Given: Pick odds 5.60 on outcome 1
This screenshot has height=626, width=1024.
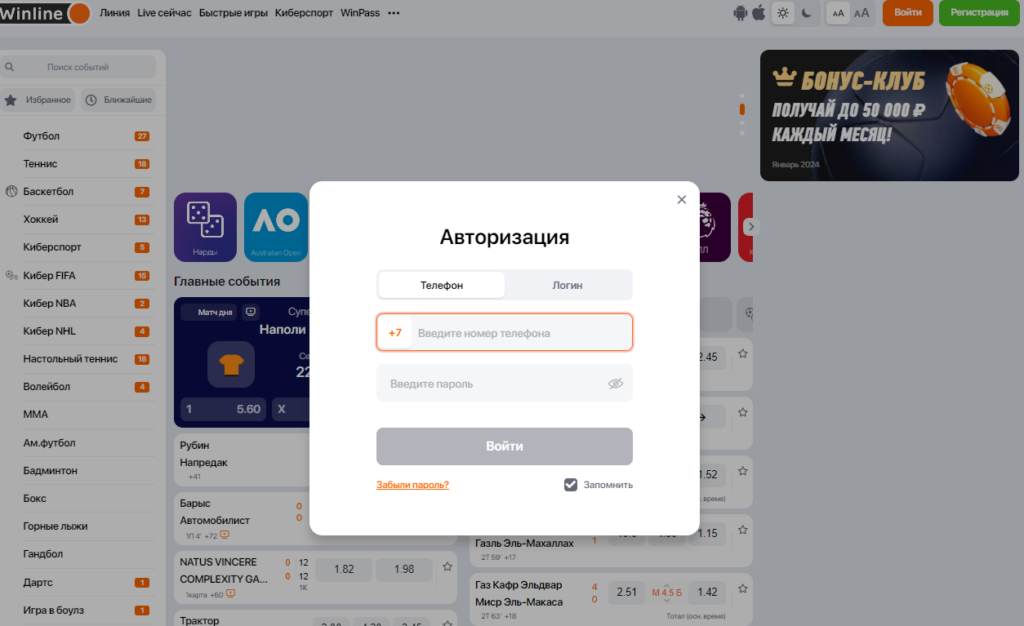Looking at the screenshot, I should pyautogui.click(x=223, y=409).
